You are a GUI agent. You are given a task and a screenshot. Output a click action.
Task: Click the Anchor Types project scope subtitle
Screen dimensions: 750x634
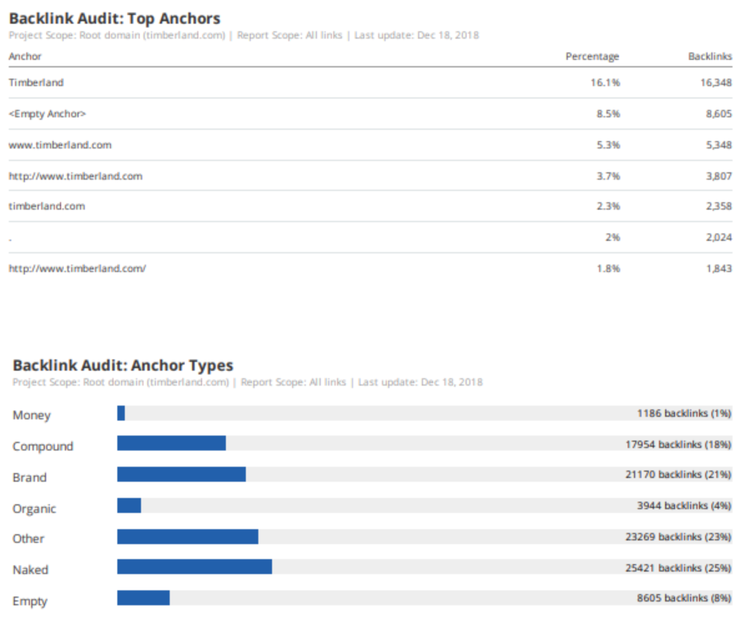[248, 382]
